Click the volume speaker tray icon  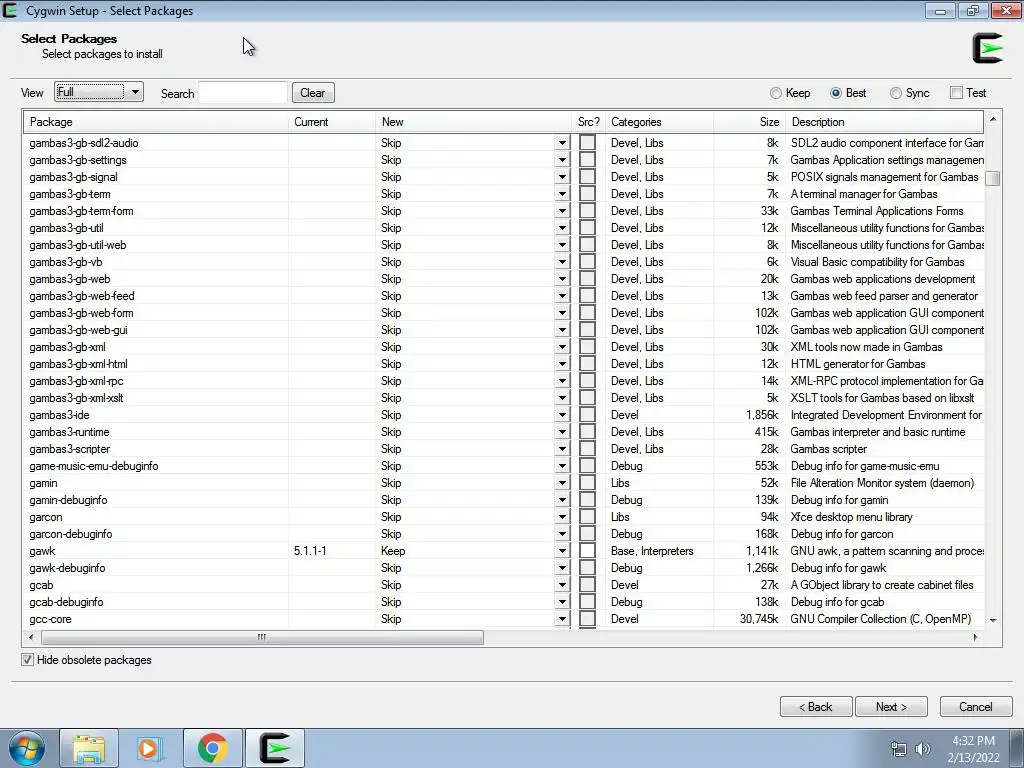[x=922, y=749]
